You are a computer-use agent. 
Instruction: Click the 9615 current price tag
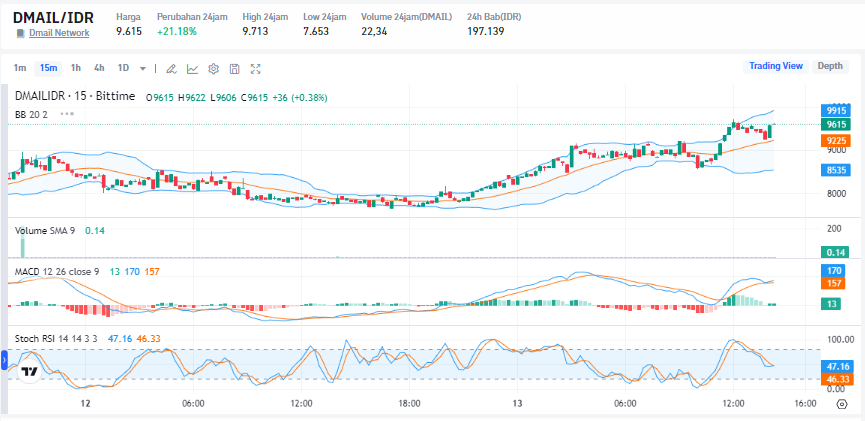[x=836, y=124]
